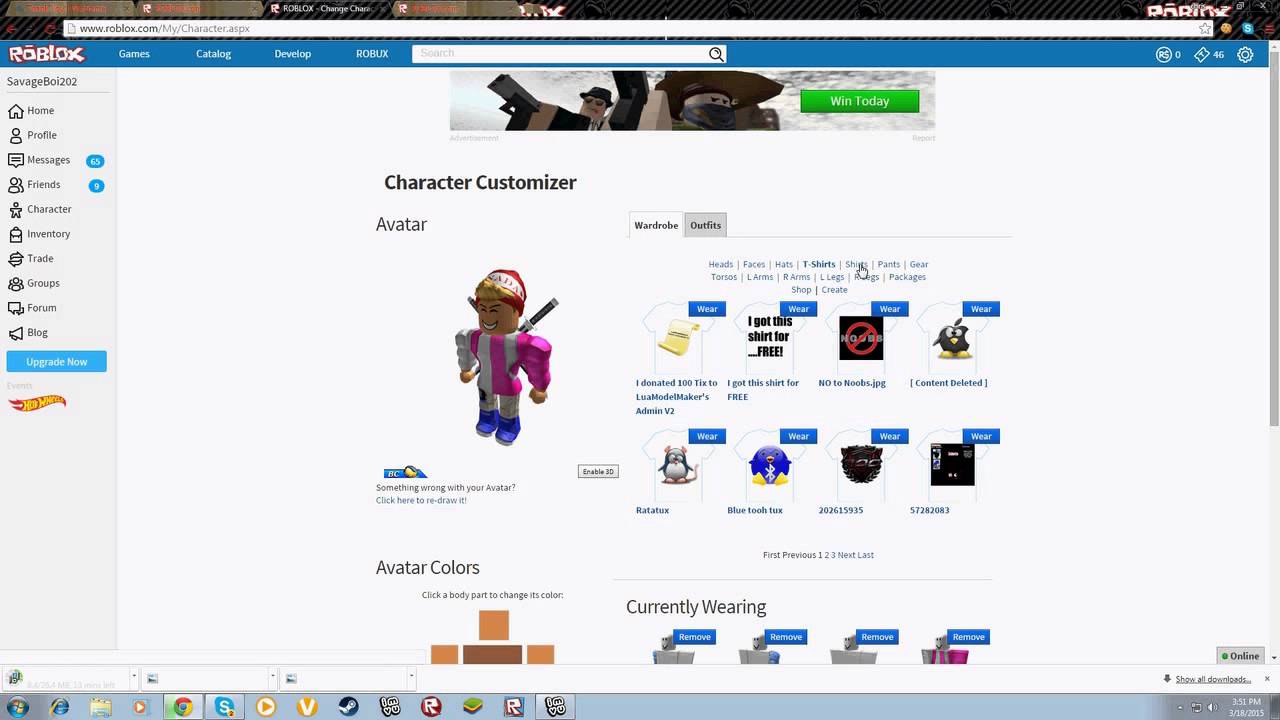This screenshot has height=720, width=1280.
Task: Select the head color swatch
Action: 493,625
